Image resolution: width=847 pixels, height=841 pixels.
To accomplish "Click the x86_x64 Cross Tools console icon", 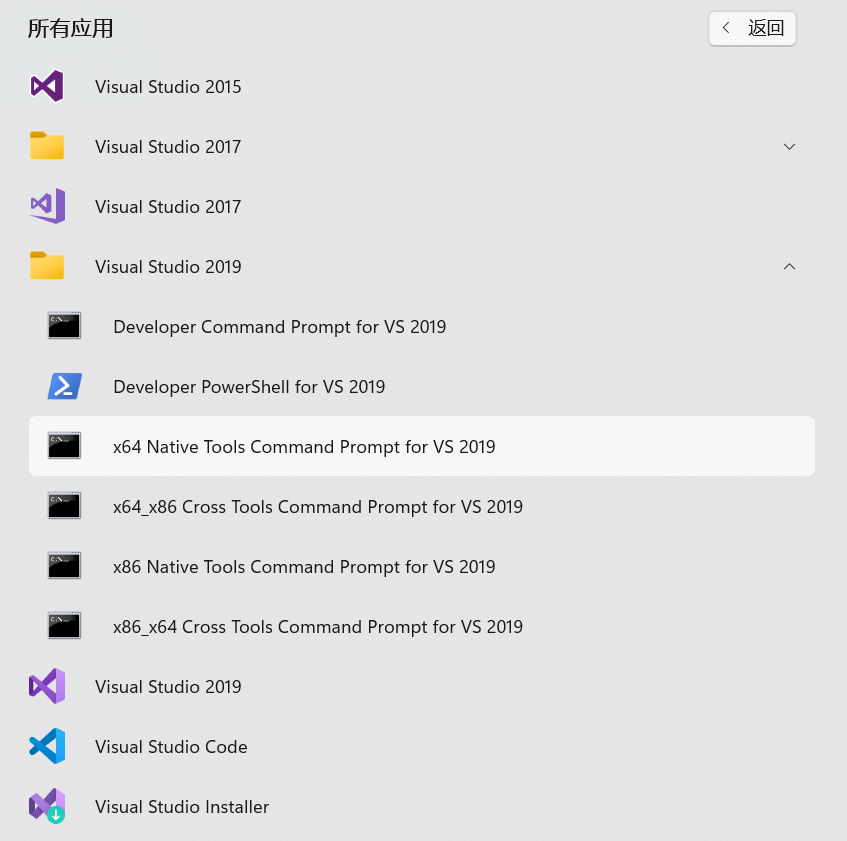I will pos(65,627).
